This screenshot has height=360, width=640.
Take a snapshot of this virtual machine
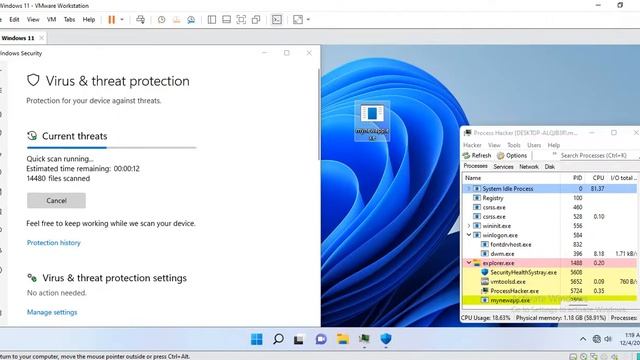pyautogui.click(x=162, y=20)
